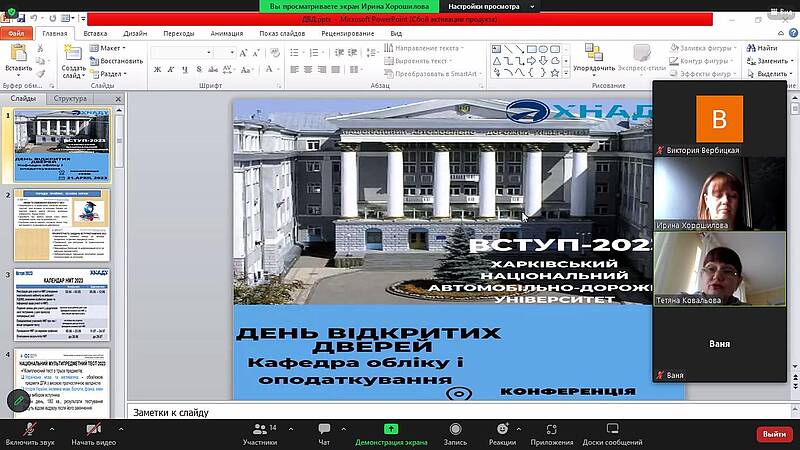Click Восстановить reset slide button
Image resolution: width=800 pixels, height=450 pixels.
click(116, 61)
